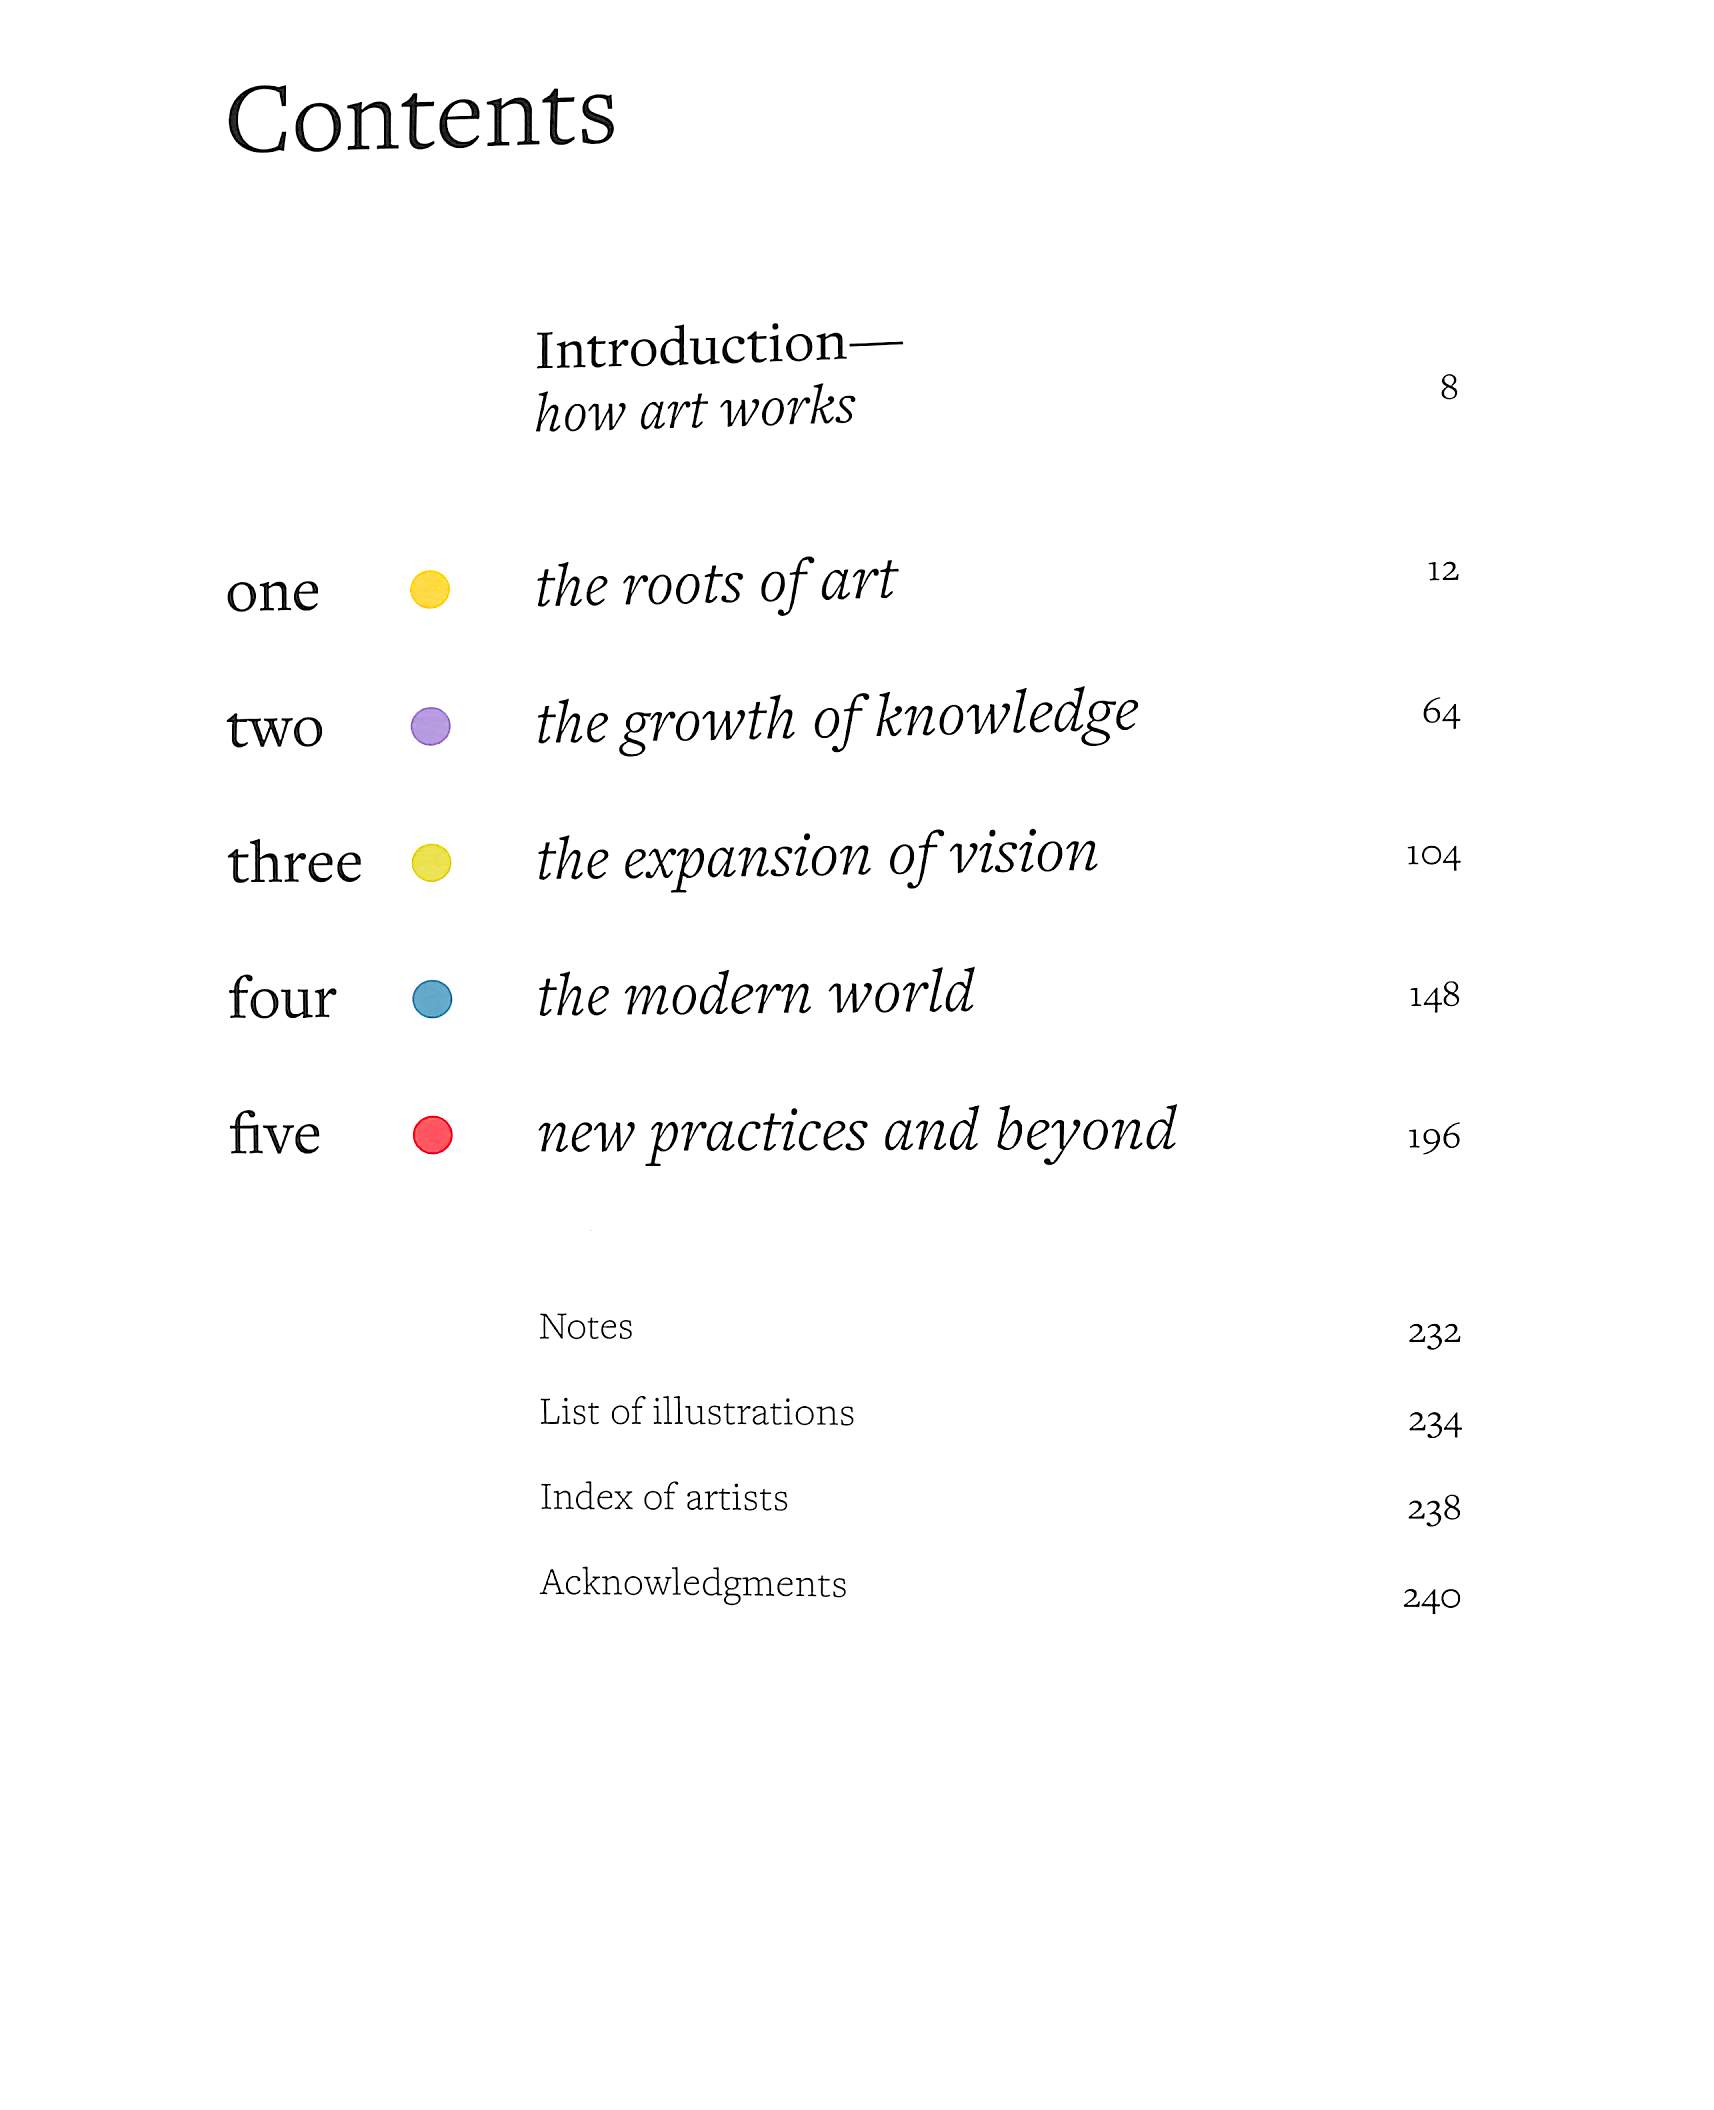Open the Notes section entry

[x=586, y=1327]
